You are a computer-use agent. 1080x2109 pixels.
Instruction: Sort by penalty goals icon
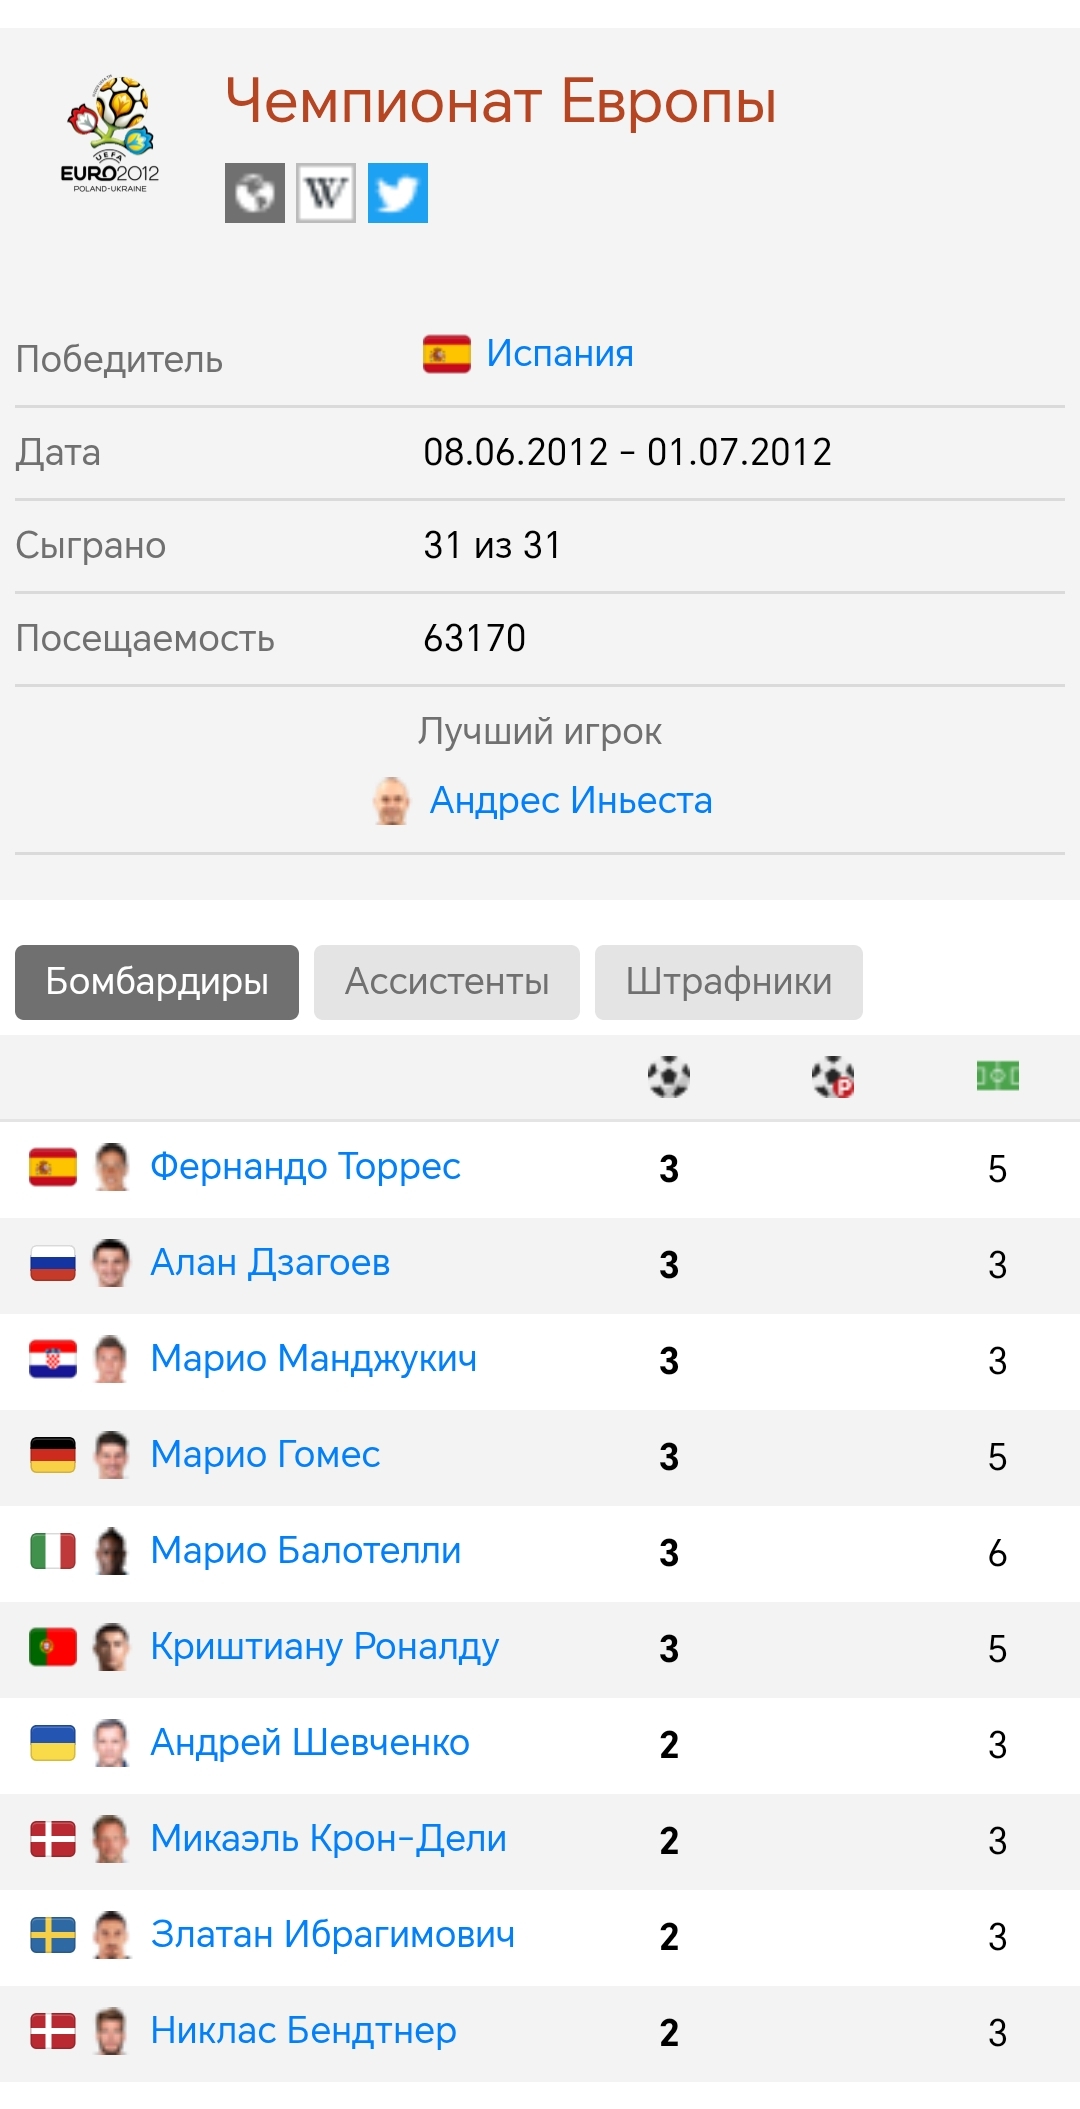click(x=833, y=1077)
